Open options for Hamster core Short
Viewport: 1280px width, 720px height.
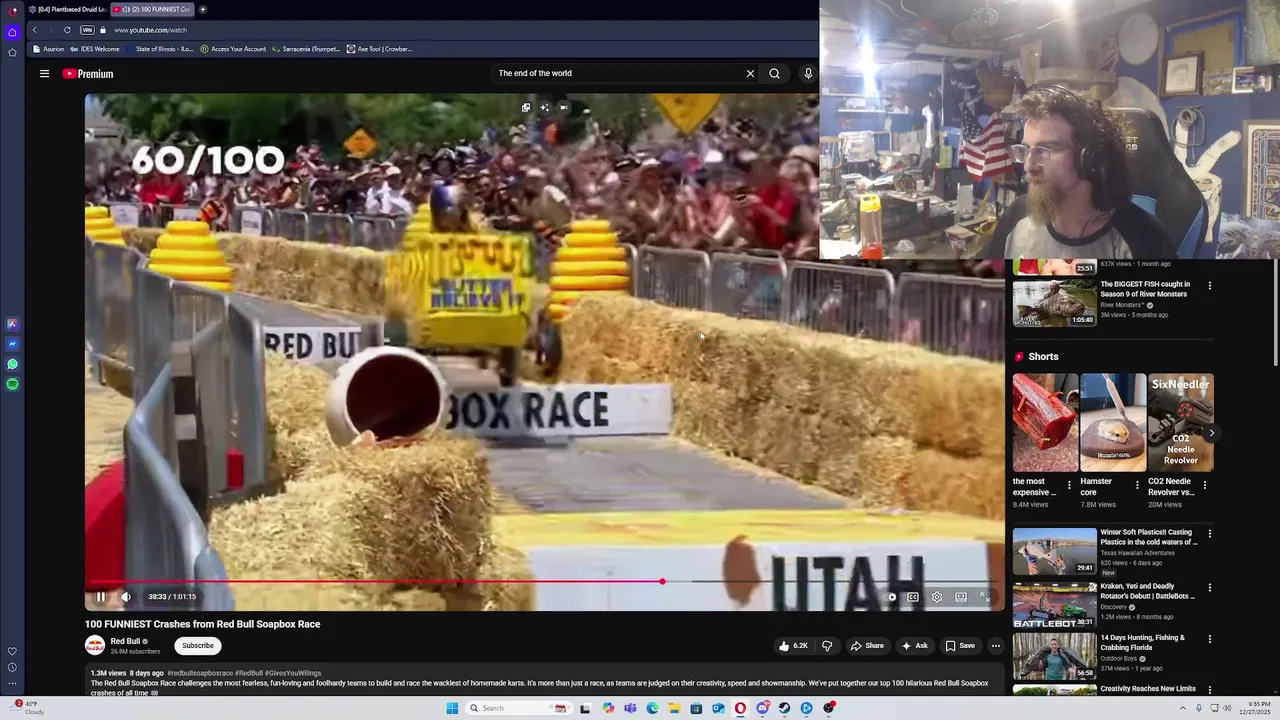(1137, 485)
